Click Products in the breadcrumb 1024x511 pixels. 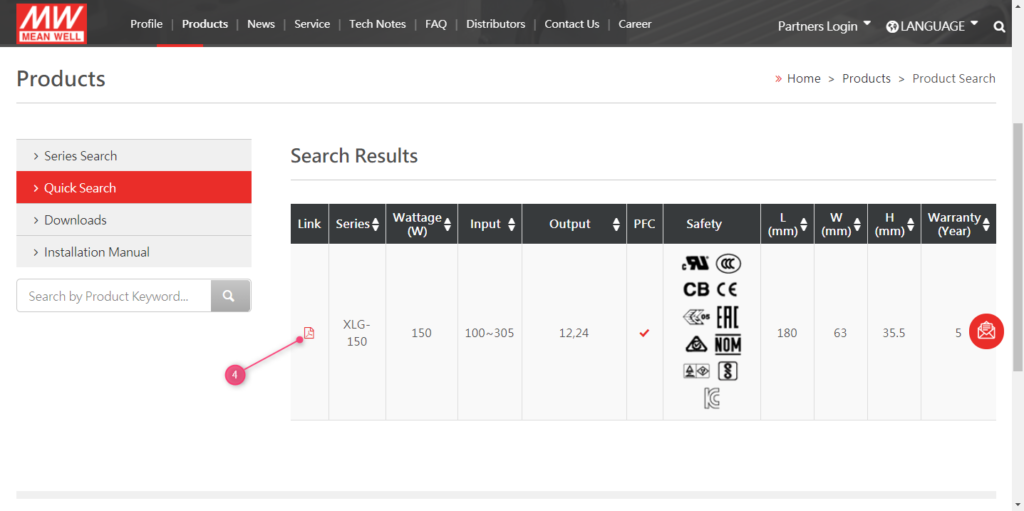(867, 78)
